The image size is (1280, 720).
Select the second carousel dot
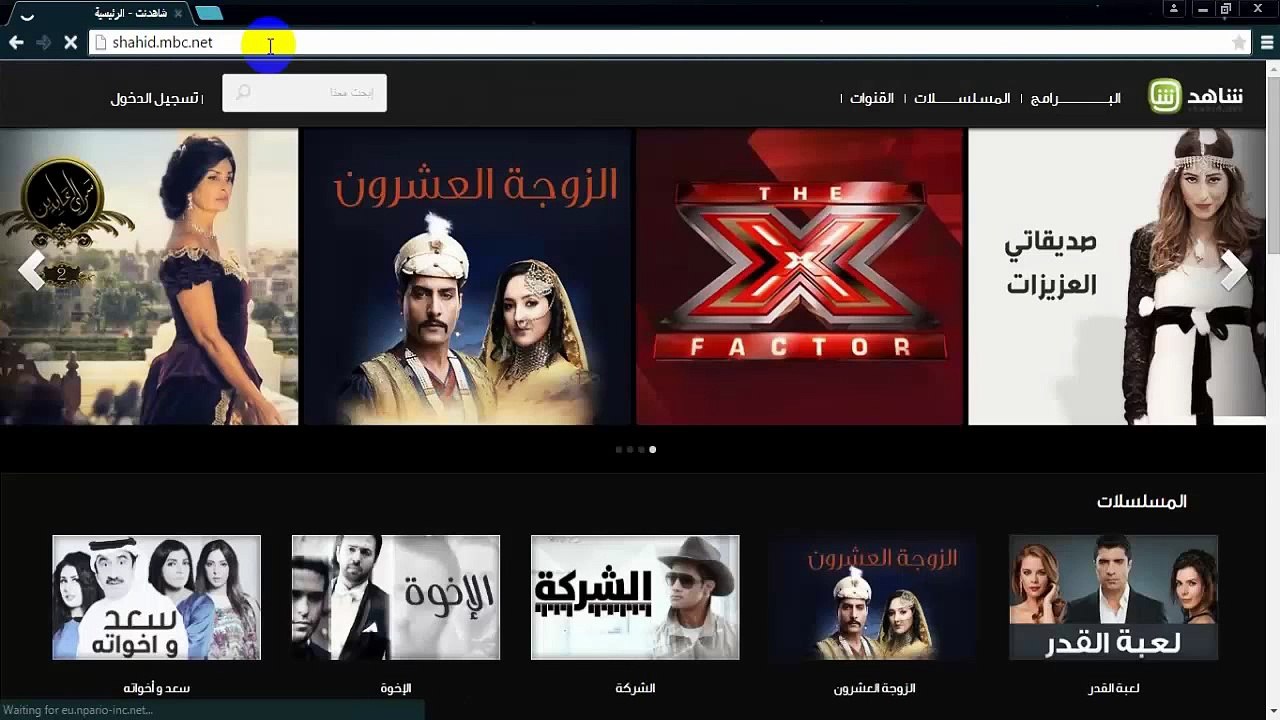[x=630, y=450]
